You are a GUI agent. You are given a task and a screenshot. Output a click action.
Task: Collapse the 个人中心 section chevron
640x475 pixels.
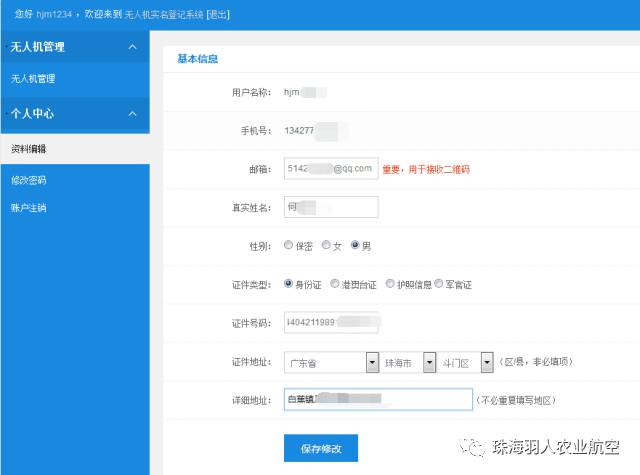(132, 114)
